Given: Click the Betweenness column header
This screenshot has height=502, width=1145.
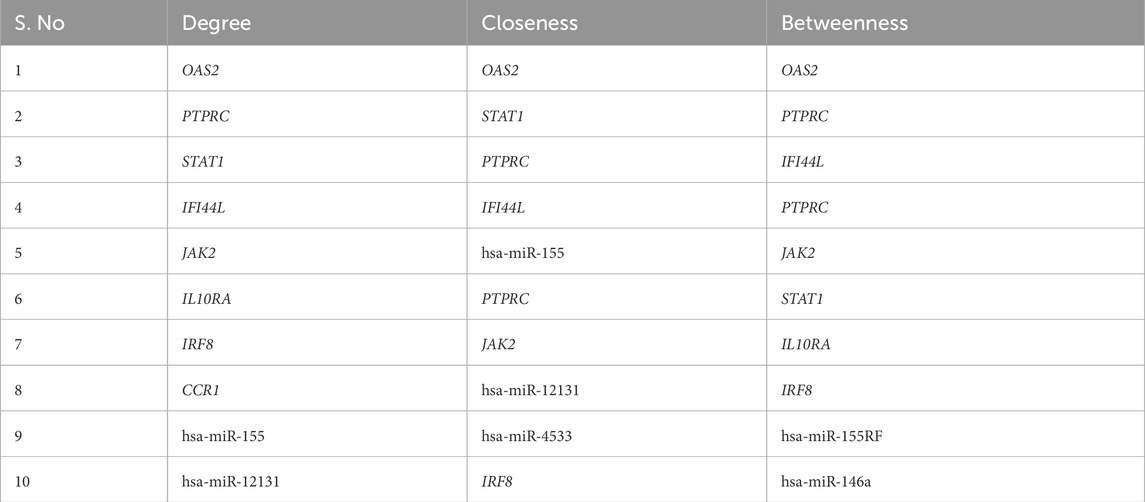Looking at the screenshot, I should [845, 23].
